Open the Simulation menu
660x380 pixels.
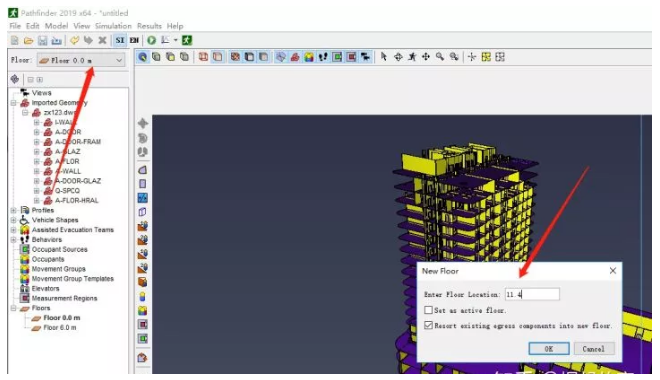pos(113,26)
